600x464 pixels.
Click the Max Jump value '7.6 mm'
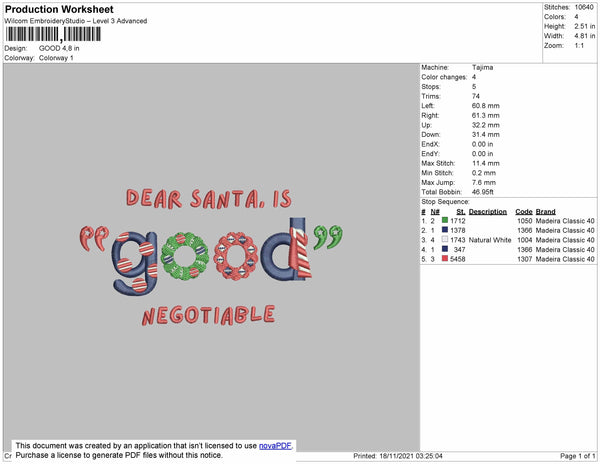point(484,182)
